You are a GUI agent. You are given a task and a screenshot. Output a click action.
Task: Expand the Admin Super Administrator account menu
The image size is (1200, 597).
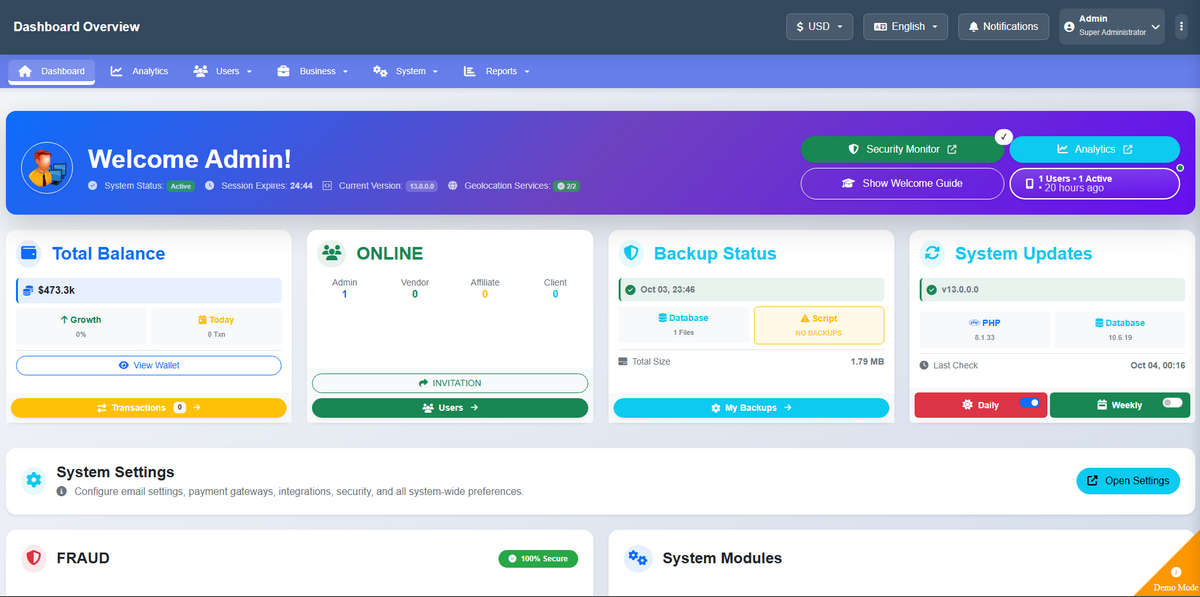(1112, 26)
